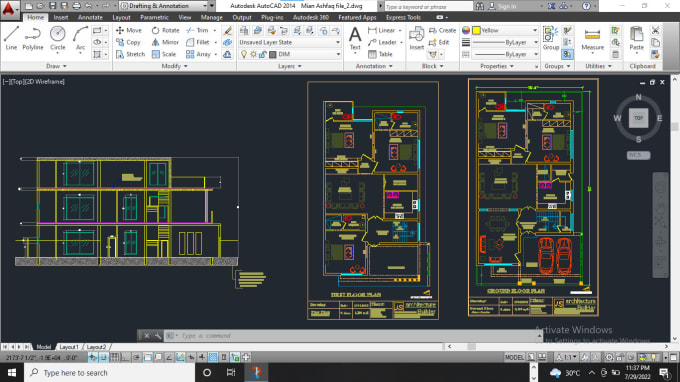Toggle MODEL space button in status bar
680x382 pixels.
(514, 357)
